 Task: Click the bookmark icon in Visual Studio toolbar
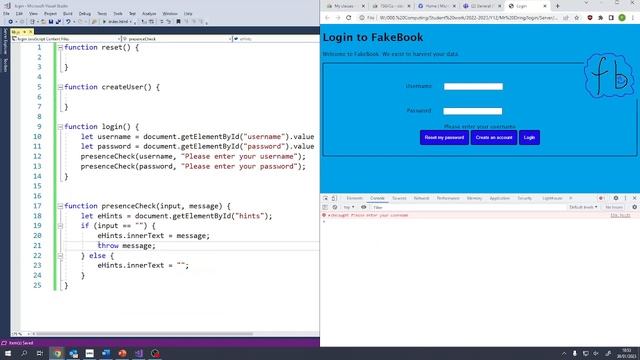(x=178, y=22)
